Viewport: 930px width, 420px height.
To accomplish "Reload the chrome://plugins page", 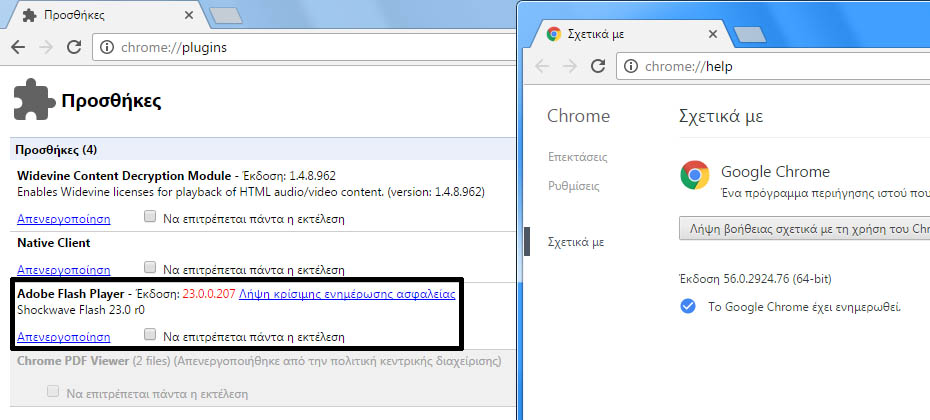I will tap(74, 47).
